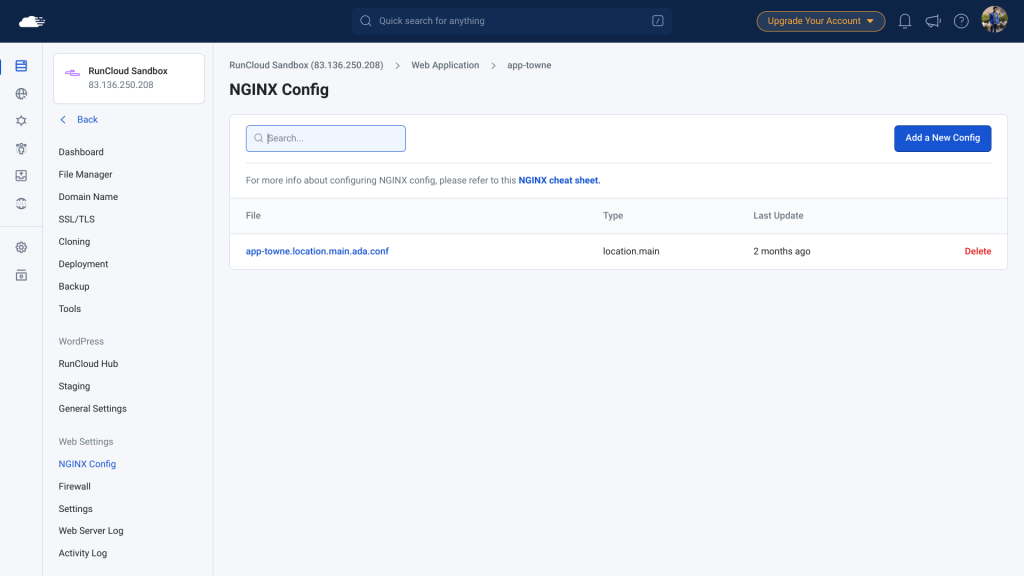
Task: Open the servers icon in left rail
Action: pos(21,66)
